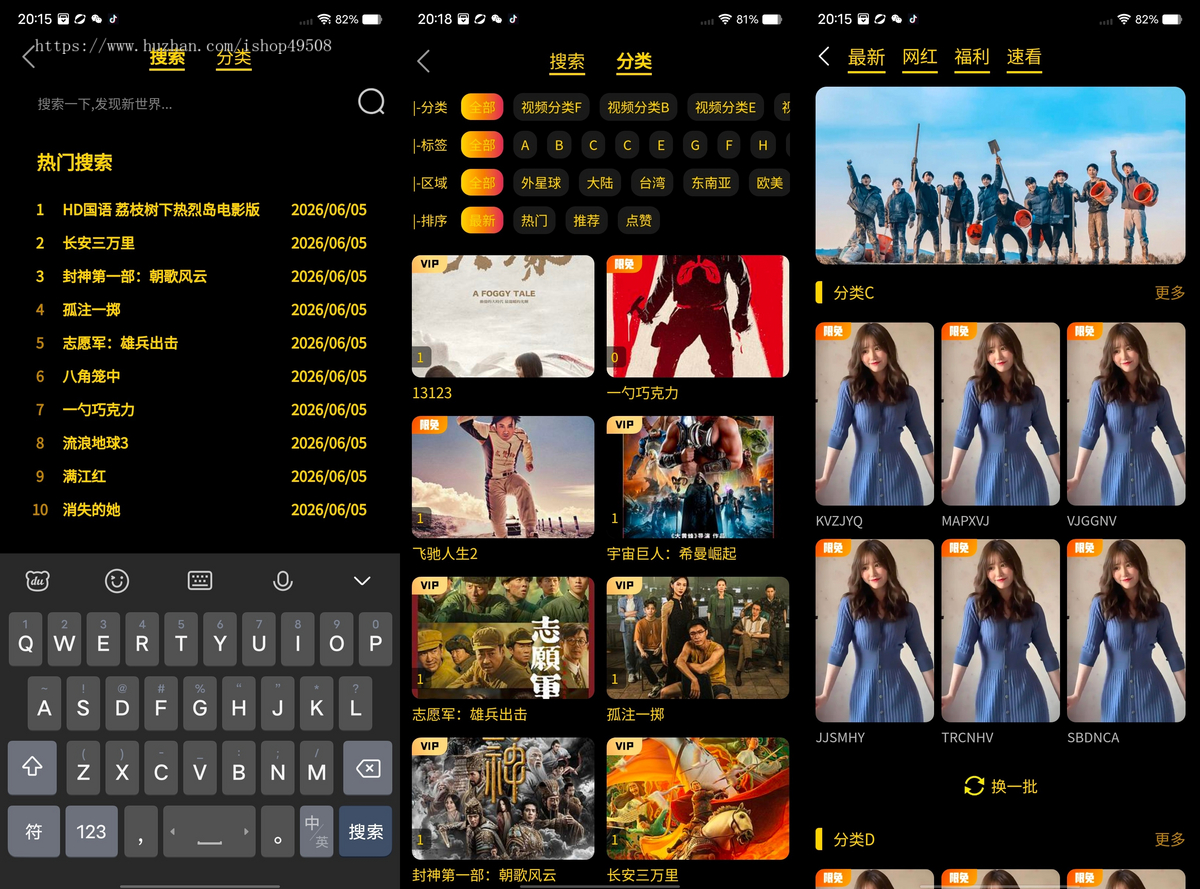
Task: Choose the 外星球 region filter
Action: click(541, 183)
